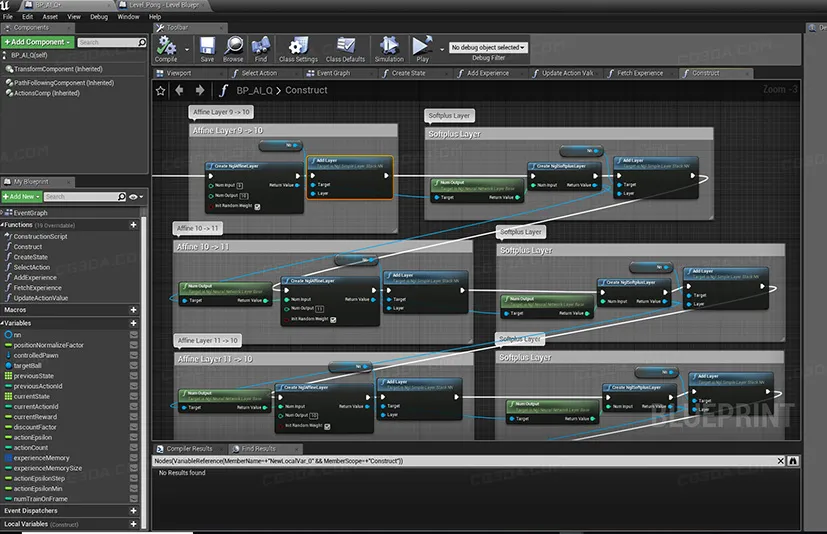This screenshot has height=534, width=827.
Task: Click the variable type pill for actionEpsilon
Action: pyautogui.click(x=8, y=437)
